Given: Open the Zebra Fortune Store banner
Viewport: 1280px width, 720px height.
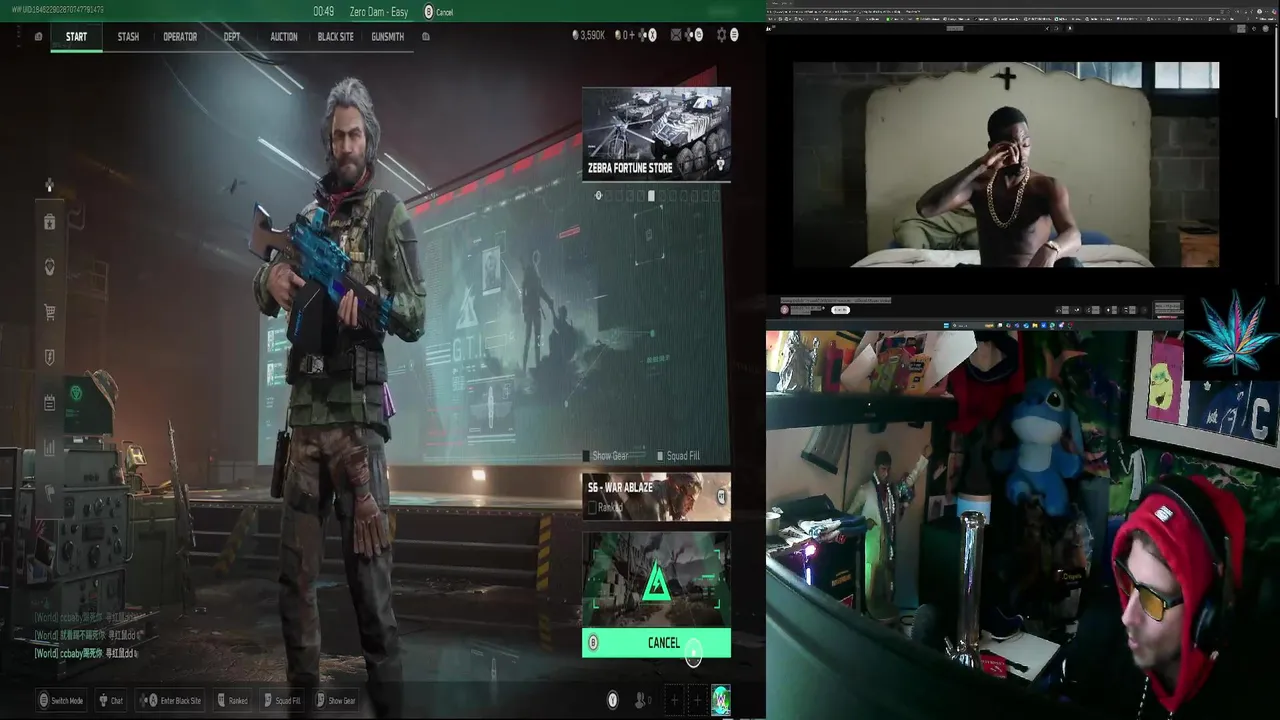Looking at the screenshot, I should point(656,133).
